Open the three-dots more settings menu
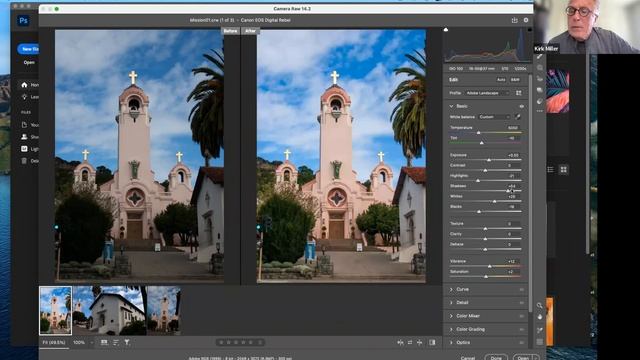This screenshot has height=360, width=640. tap(540, 111)
